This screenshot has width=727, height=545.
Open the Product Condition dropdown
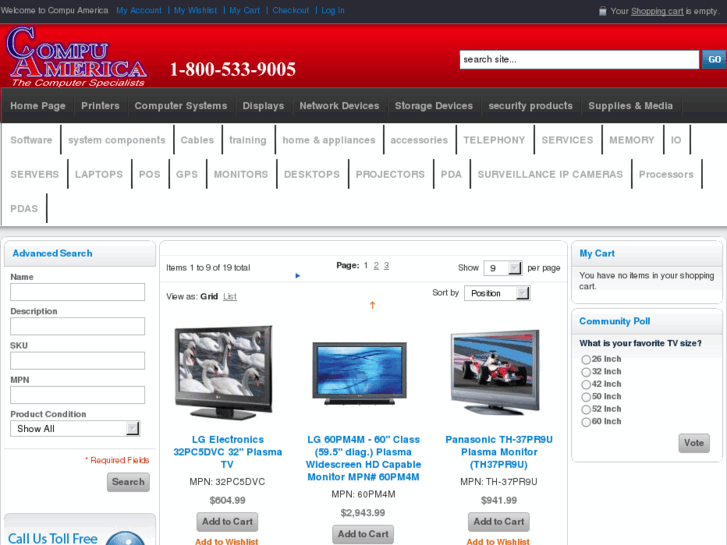75,429
